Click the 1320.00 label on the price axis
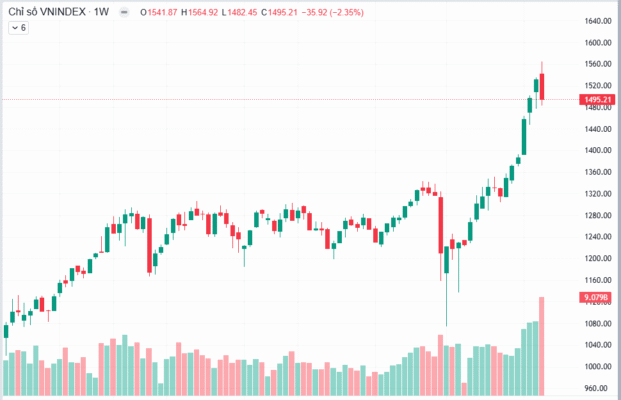 pyautogui.click(x=597, y=193)
